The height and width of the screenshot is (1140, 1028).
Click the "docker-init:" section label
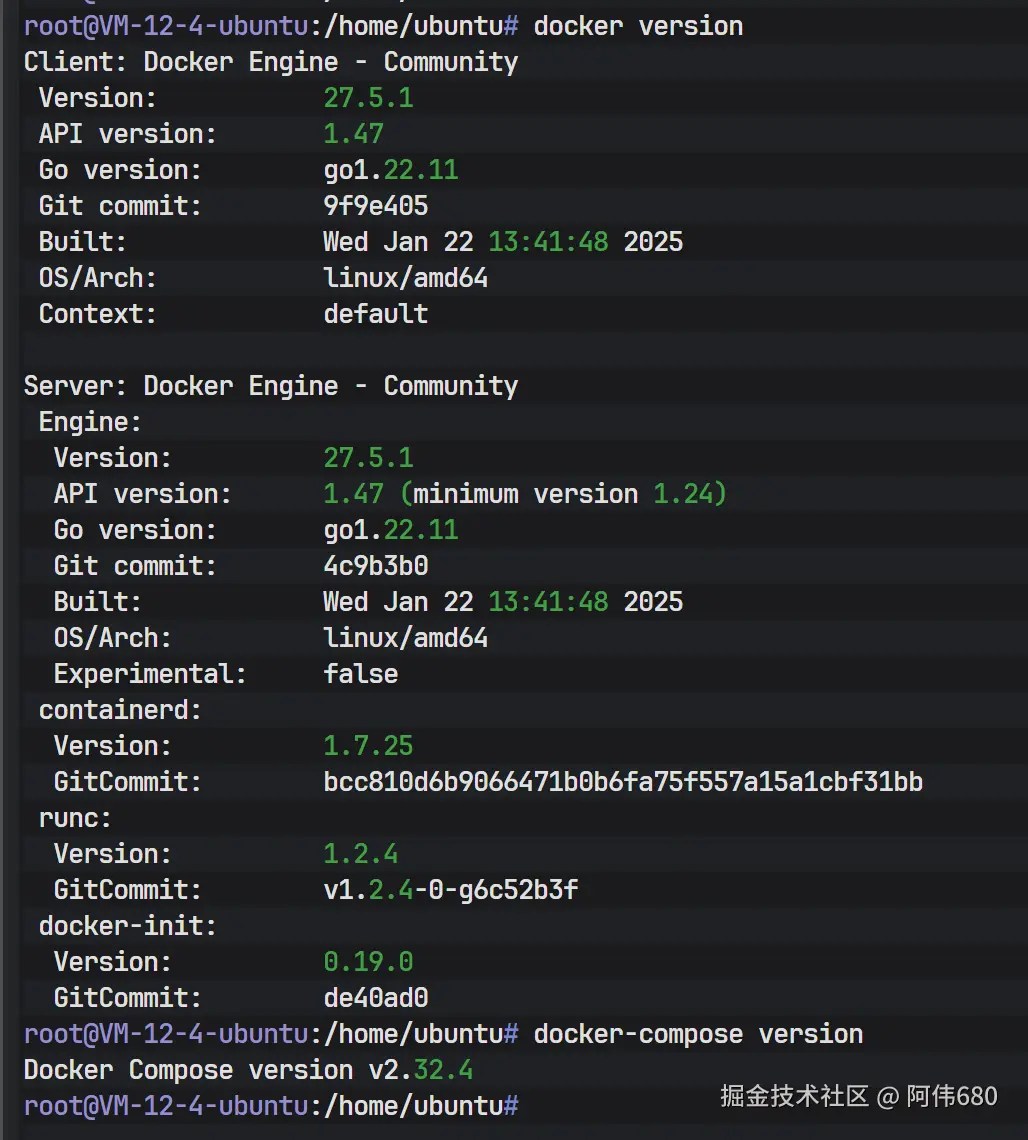[x=127, y=926]
